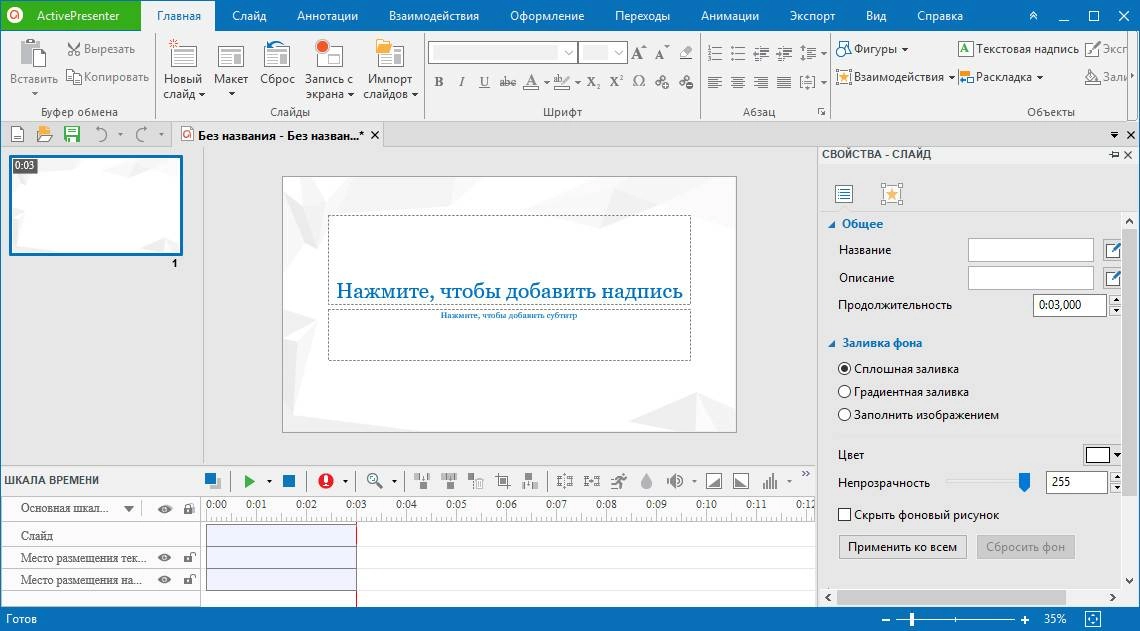Open color picker dropdown arrow
The height and width of the screenshot is (631, 1140).
pos(1117,455)
